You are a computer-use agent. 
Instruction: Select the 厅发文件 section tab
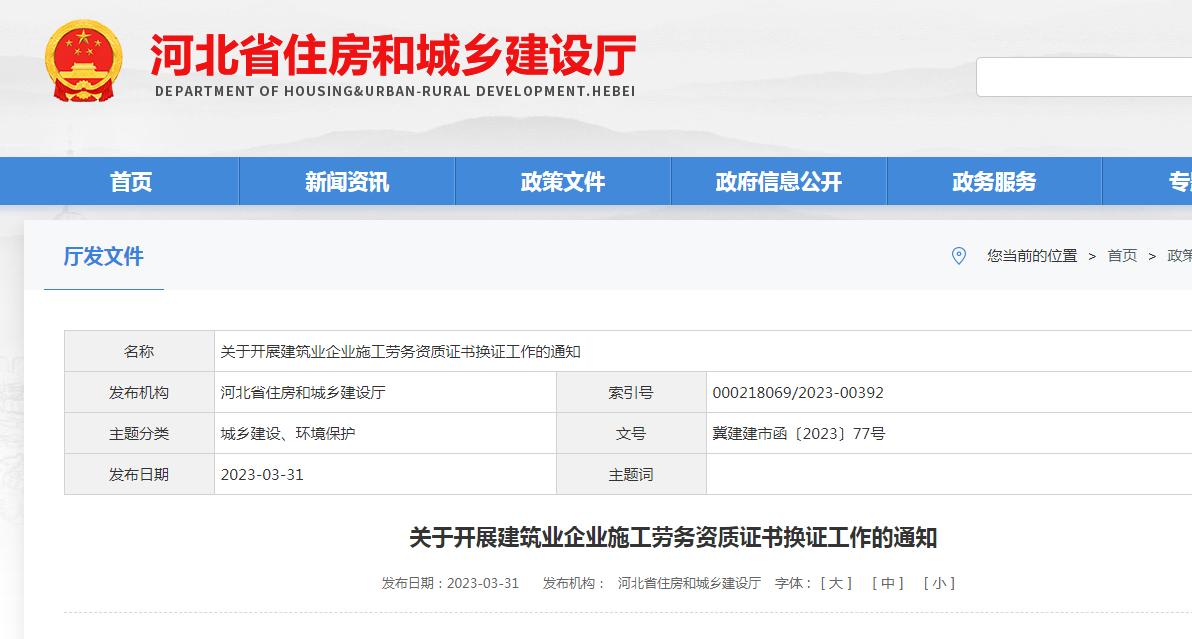[104, 257]
